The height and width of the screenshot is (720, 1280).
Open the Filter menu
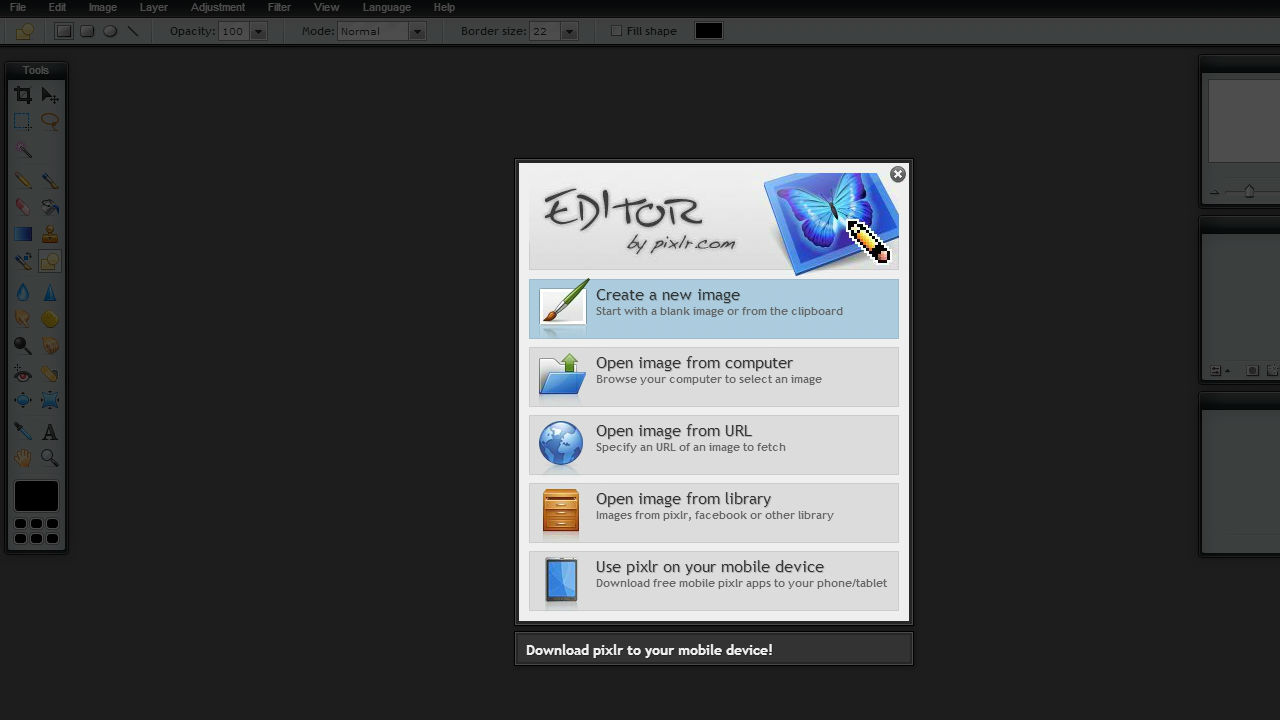point(279,7)
